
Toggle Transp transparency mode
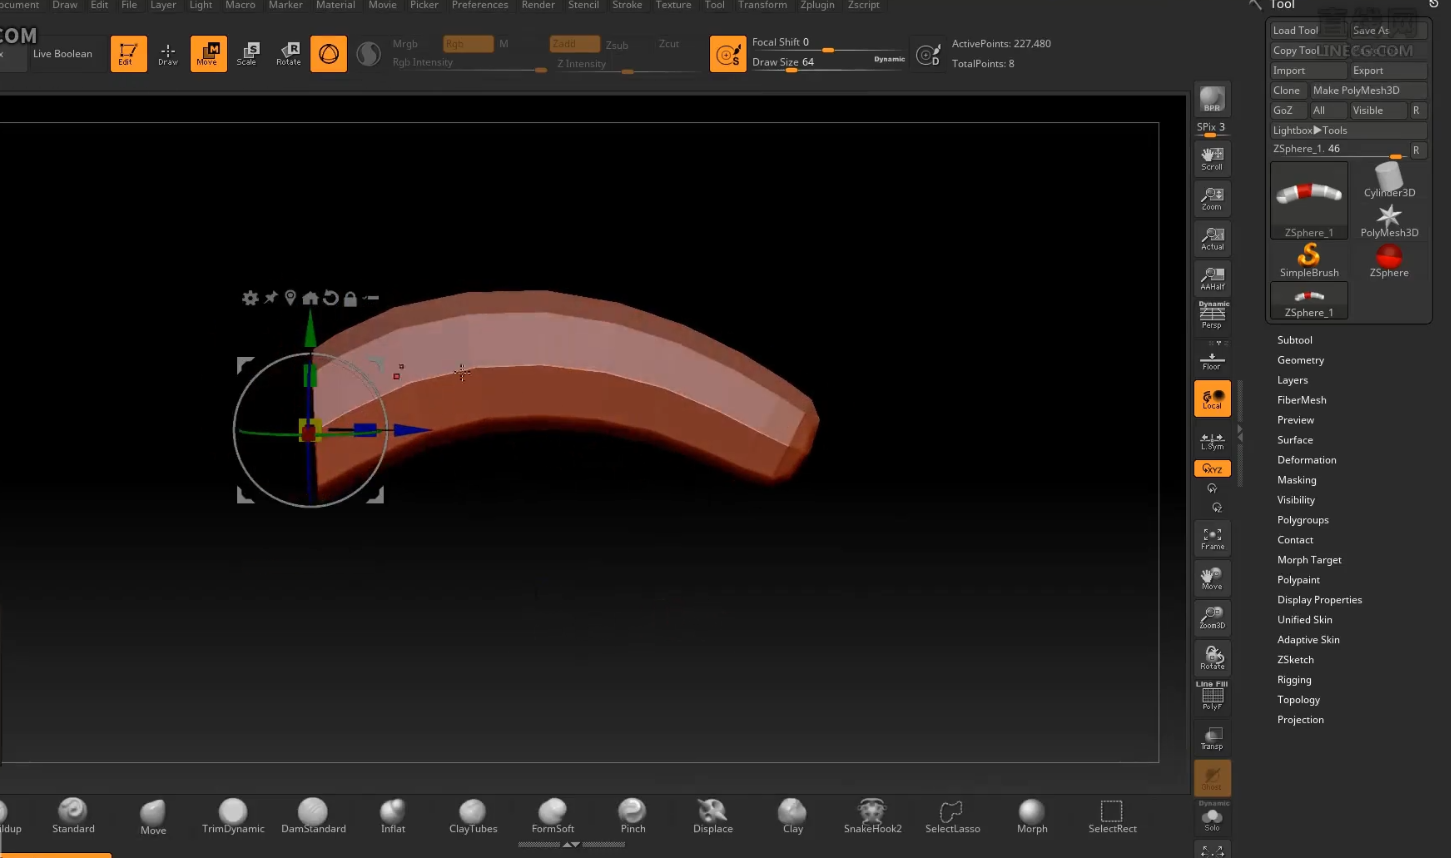[x=1212, y=737]
